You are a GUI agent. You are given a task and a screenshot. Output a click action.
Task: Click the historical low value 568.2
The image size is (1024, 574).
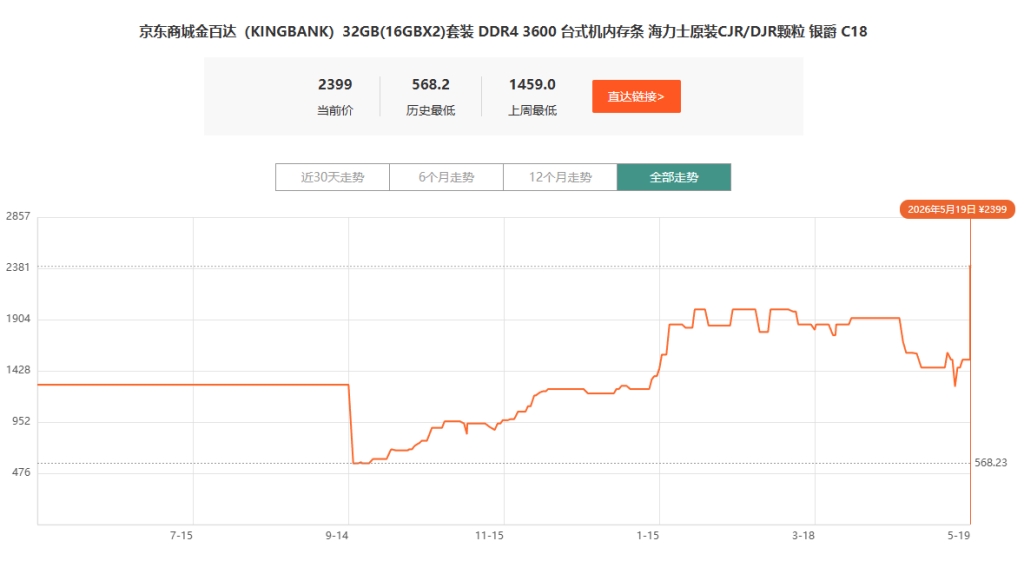[430, 85]
